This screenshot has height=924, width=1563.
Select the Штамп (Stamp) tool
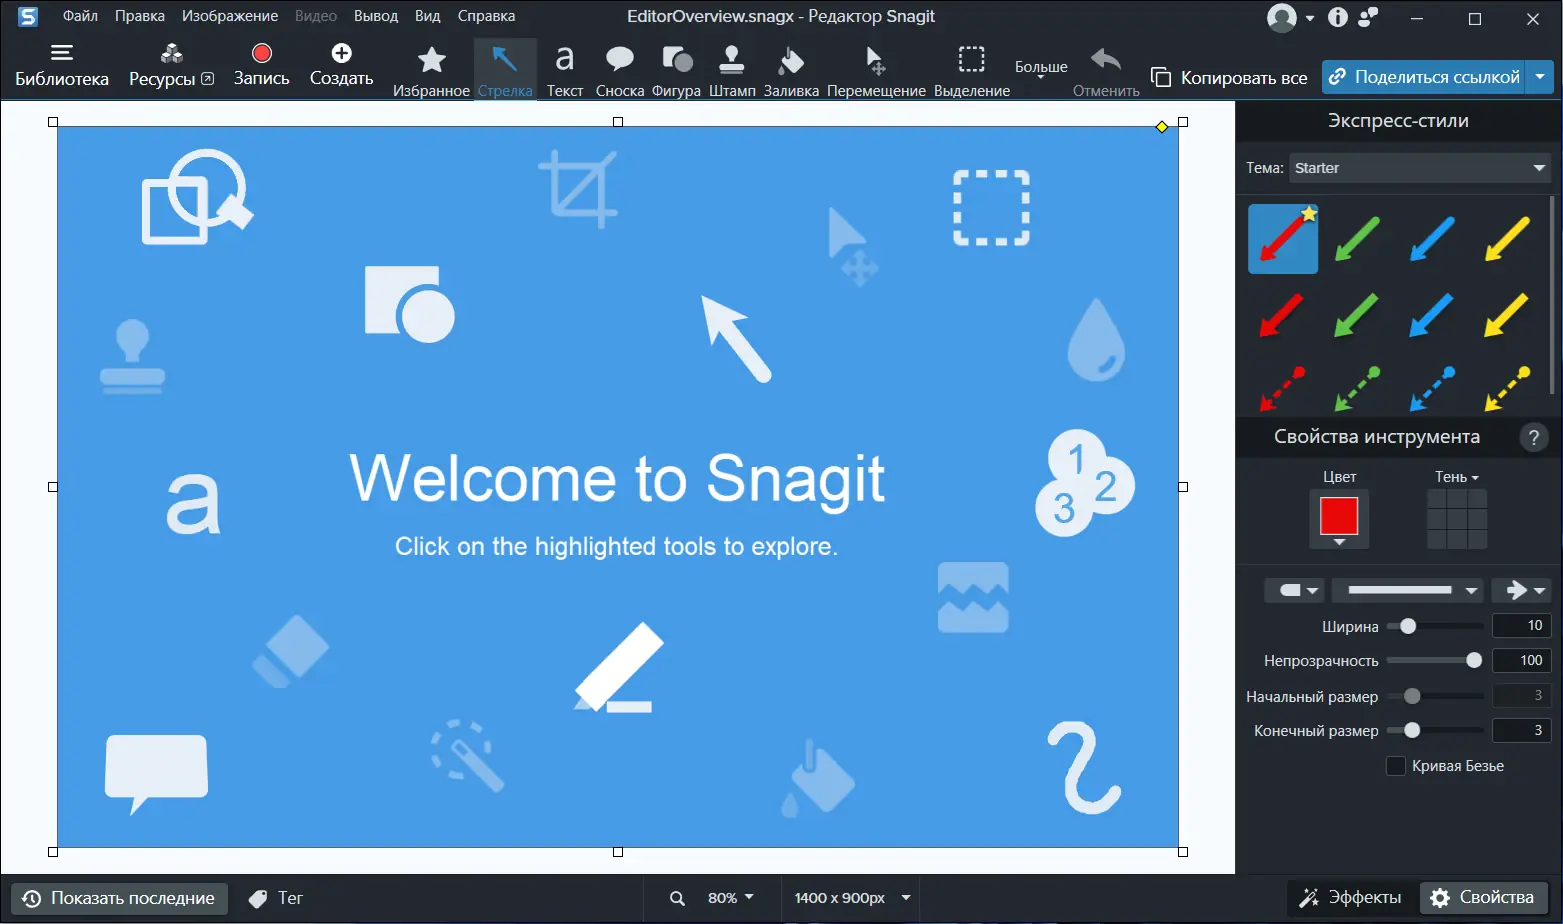(x=732, y=67)
